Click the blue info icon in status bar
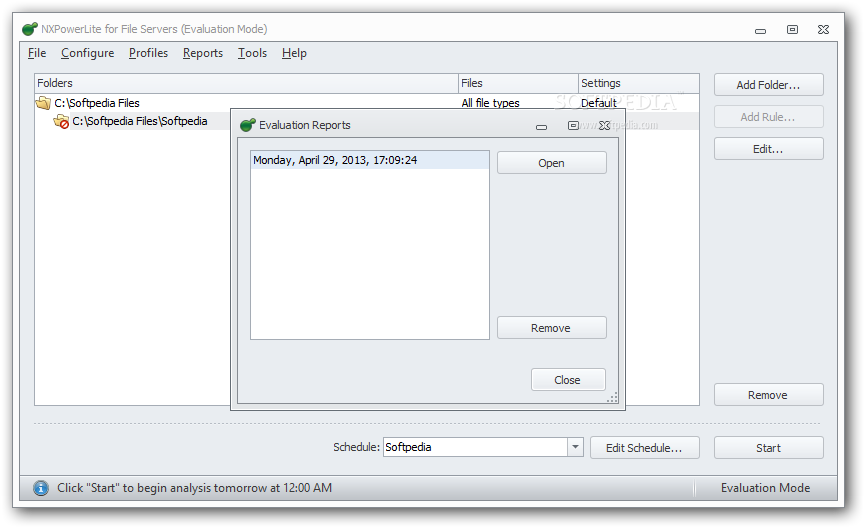The image size is (865, 528). [x=41, y=488]
